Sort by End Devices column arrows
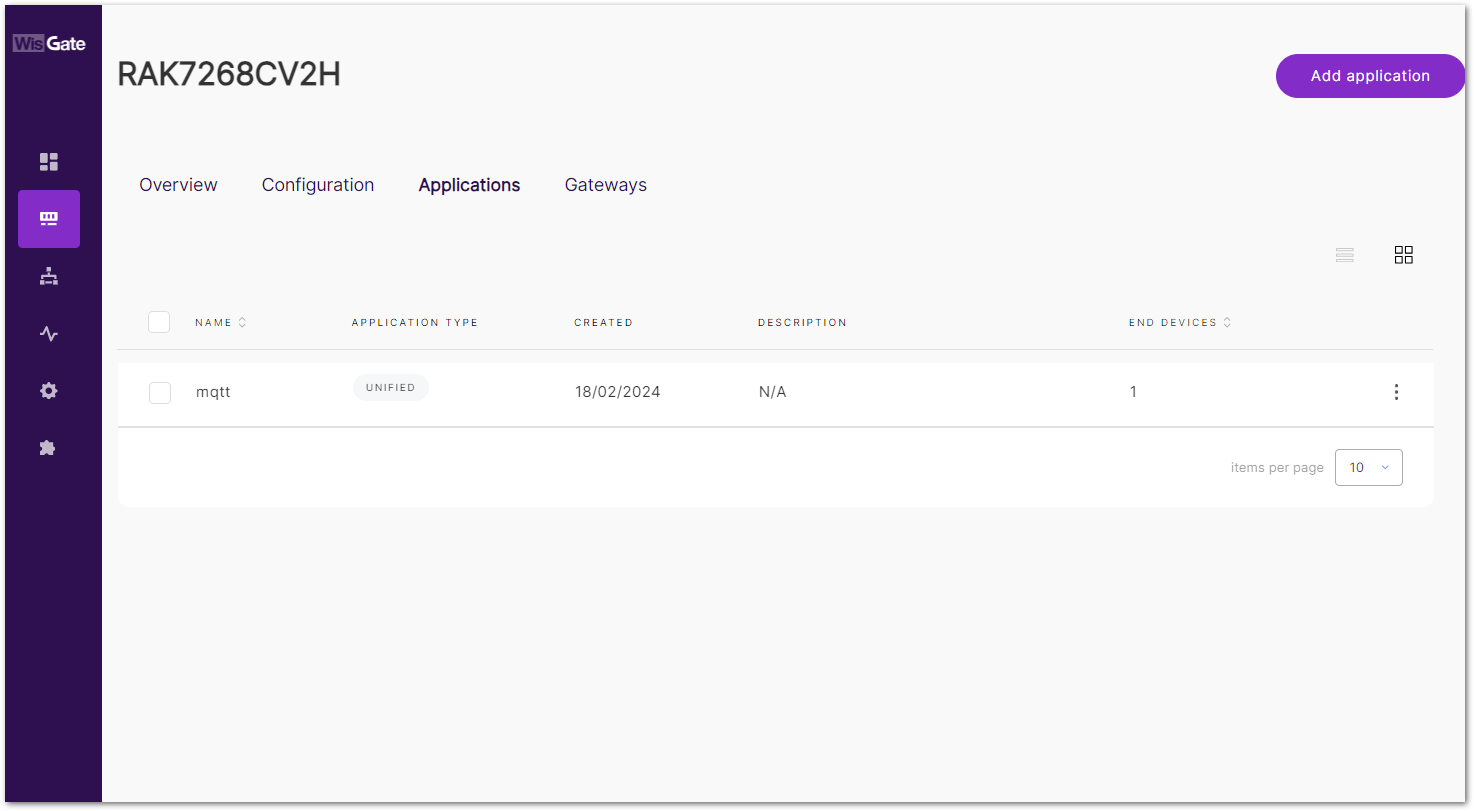The height and width of the screenshot is (811, 1474). coord(1227,322)
